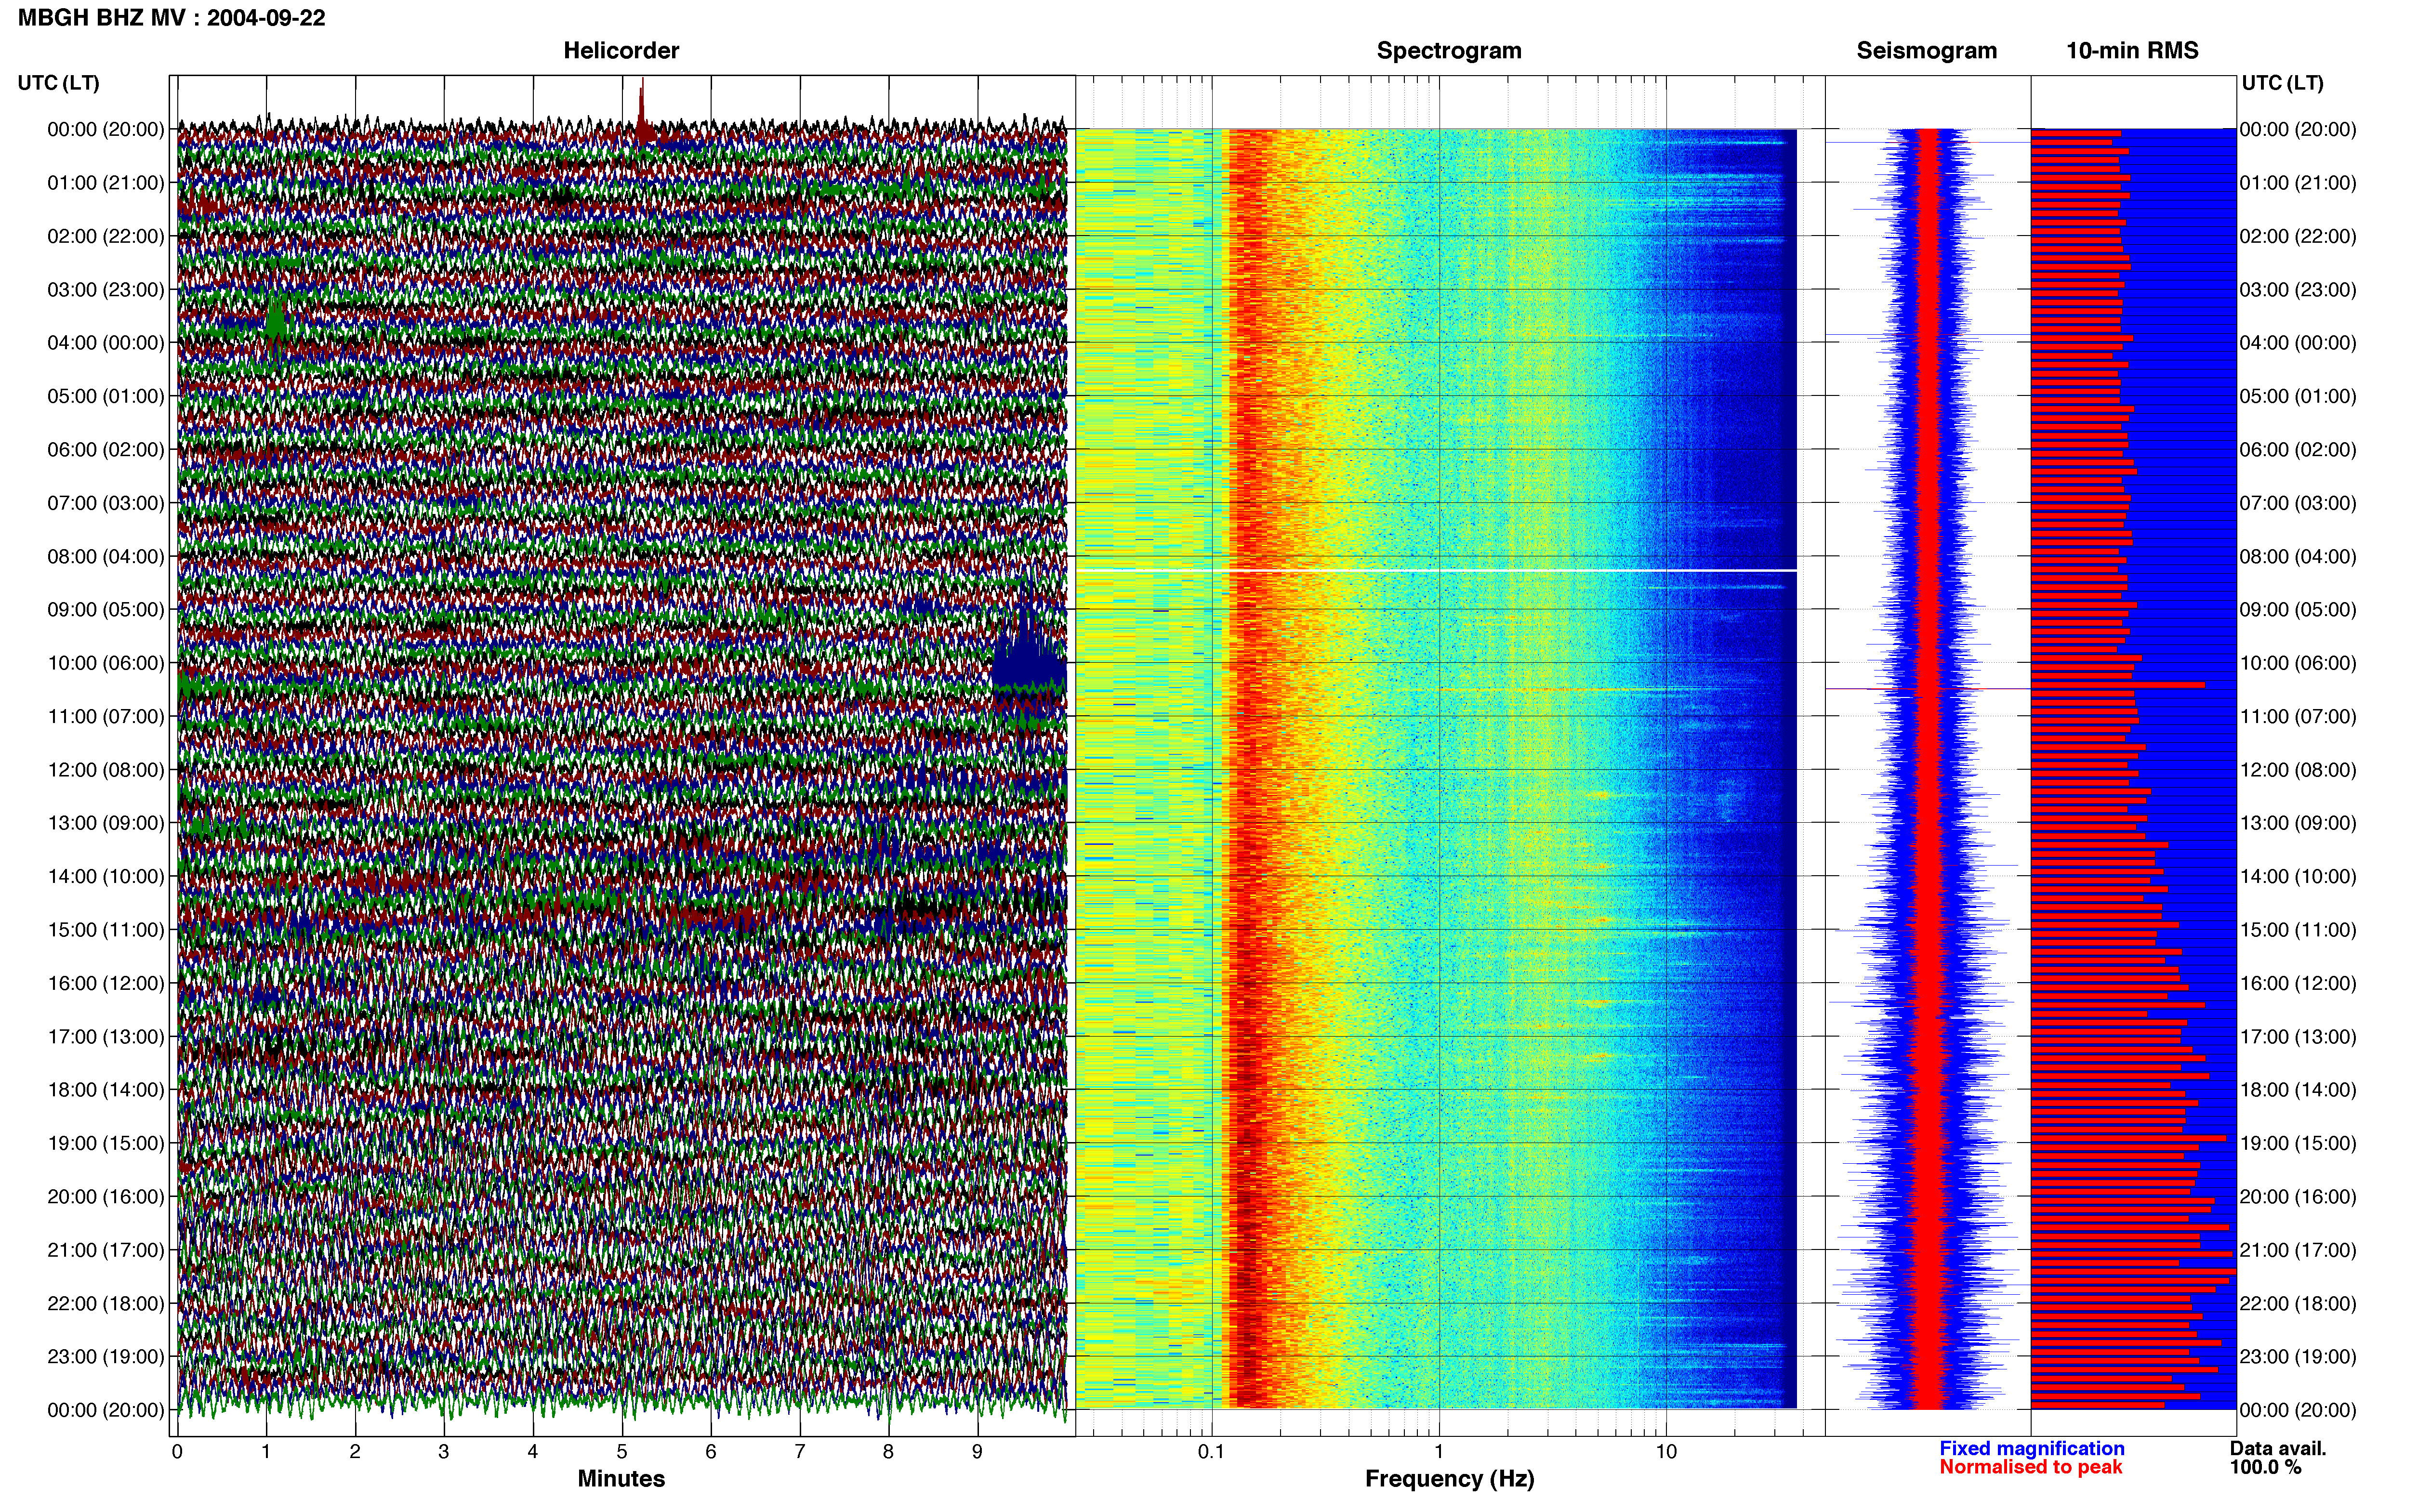The height and width of the screenshot is (1512, 2418).
Task: Click the 'Spectrogram' panel heading
Action: (x=1449, y=51)
